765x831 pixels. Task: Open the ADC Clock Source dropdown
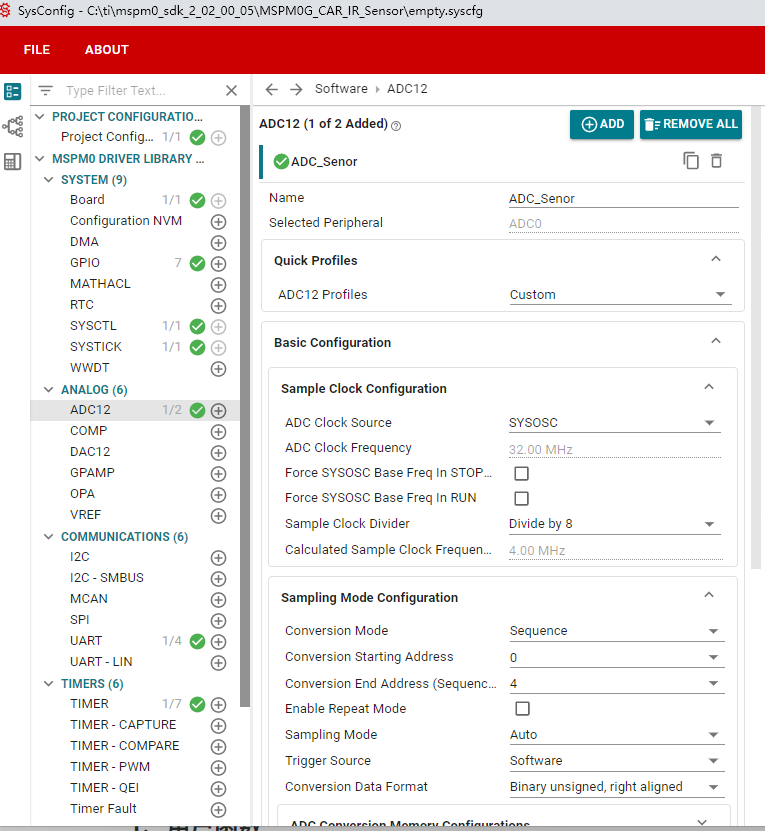614,423
